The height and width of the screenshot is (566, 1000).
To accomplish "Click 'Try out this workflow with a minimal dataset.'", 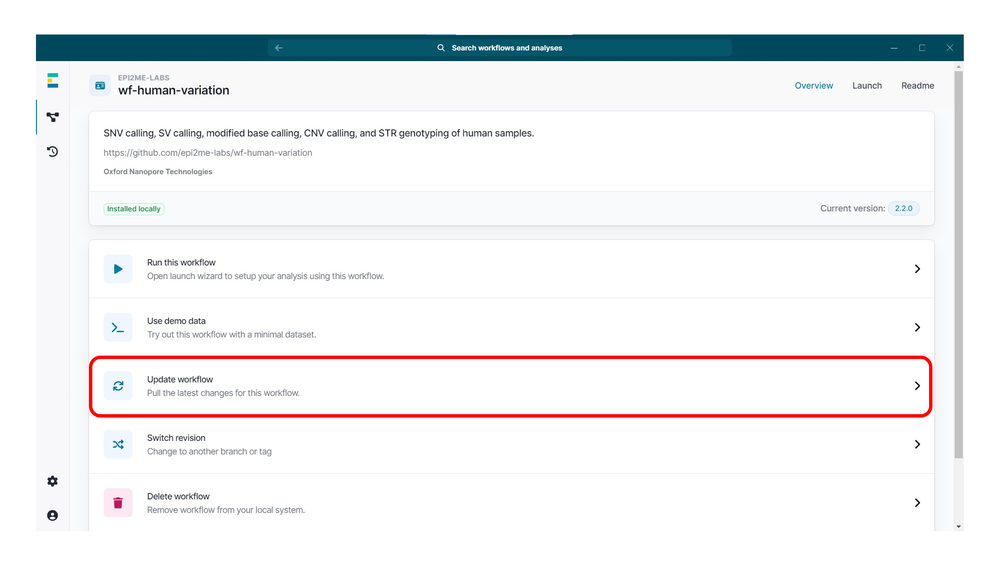I will pos(232,334).
